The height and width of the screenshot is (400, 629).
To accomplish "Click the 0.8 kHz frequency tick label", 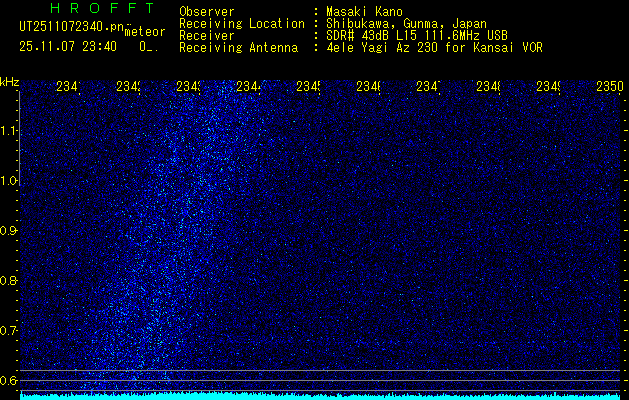I will [x=8, y=280].
